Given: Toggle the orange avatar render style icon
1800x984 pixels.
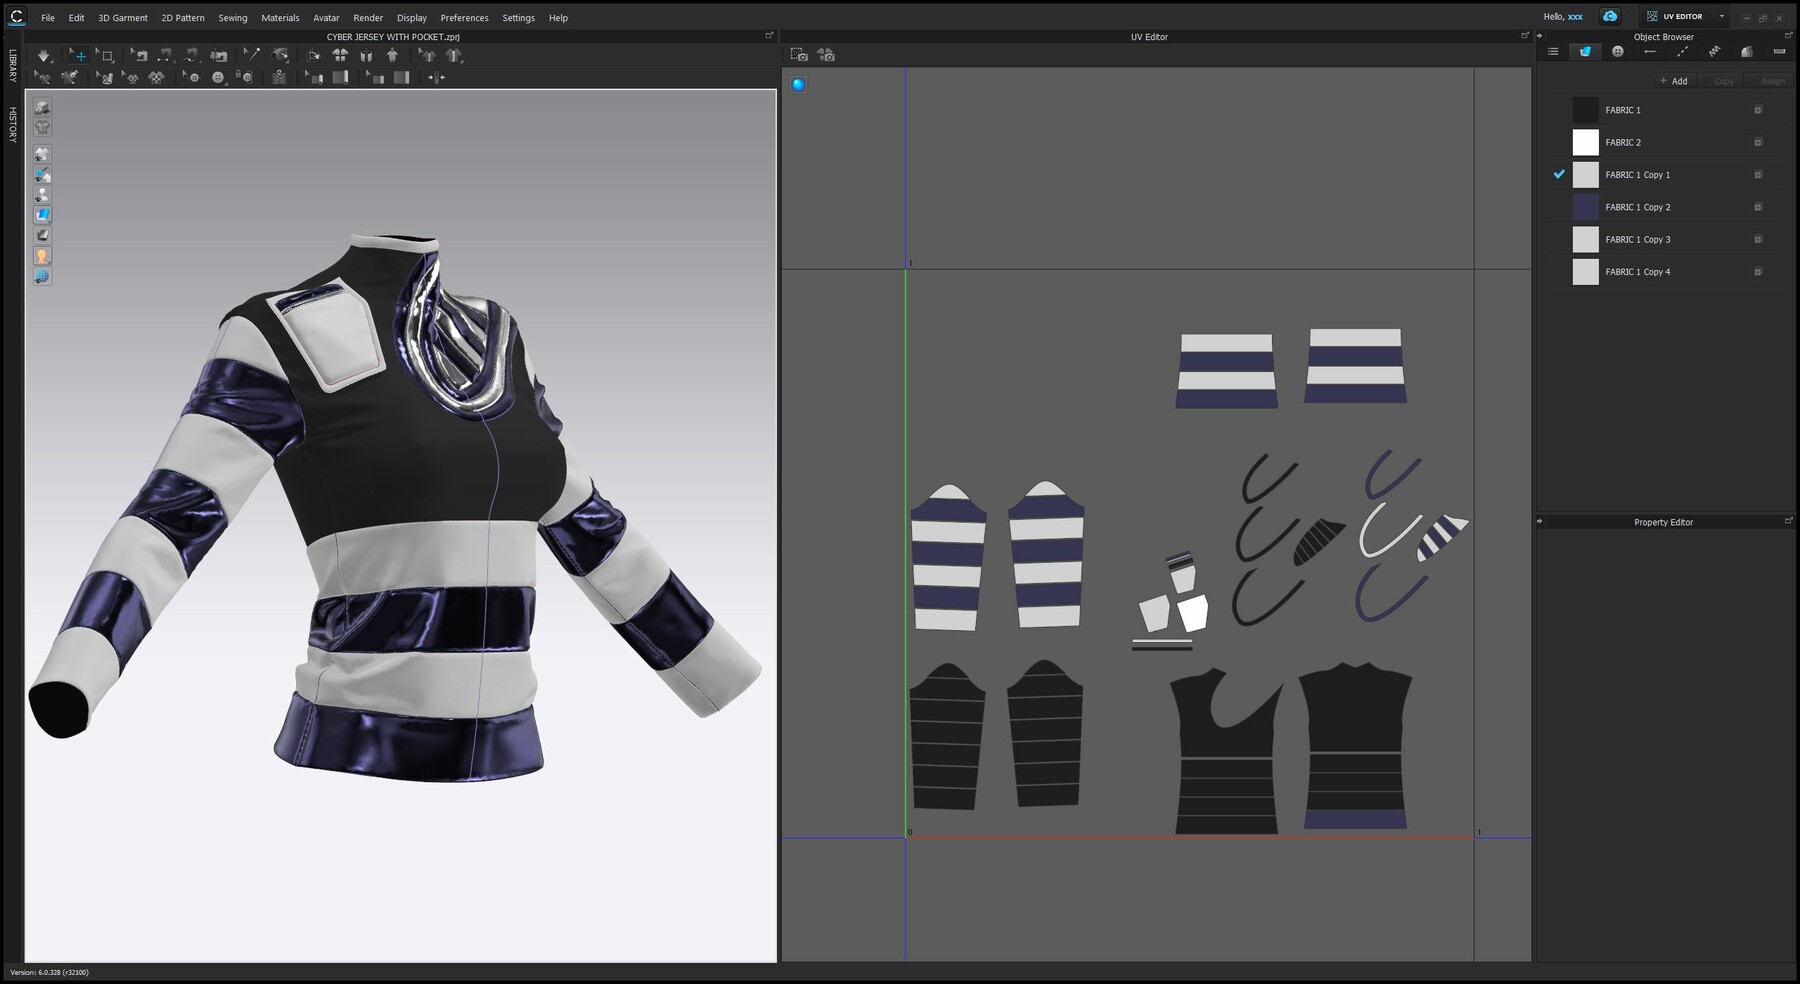Looking at the screenshot, I should click(x=42, y=256).
